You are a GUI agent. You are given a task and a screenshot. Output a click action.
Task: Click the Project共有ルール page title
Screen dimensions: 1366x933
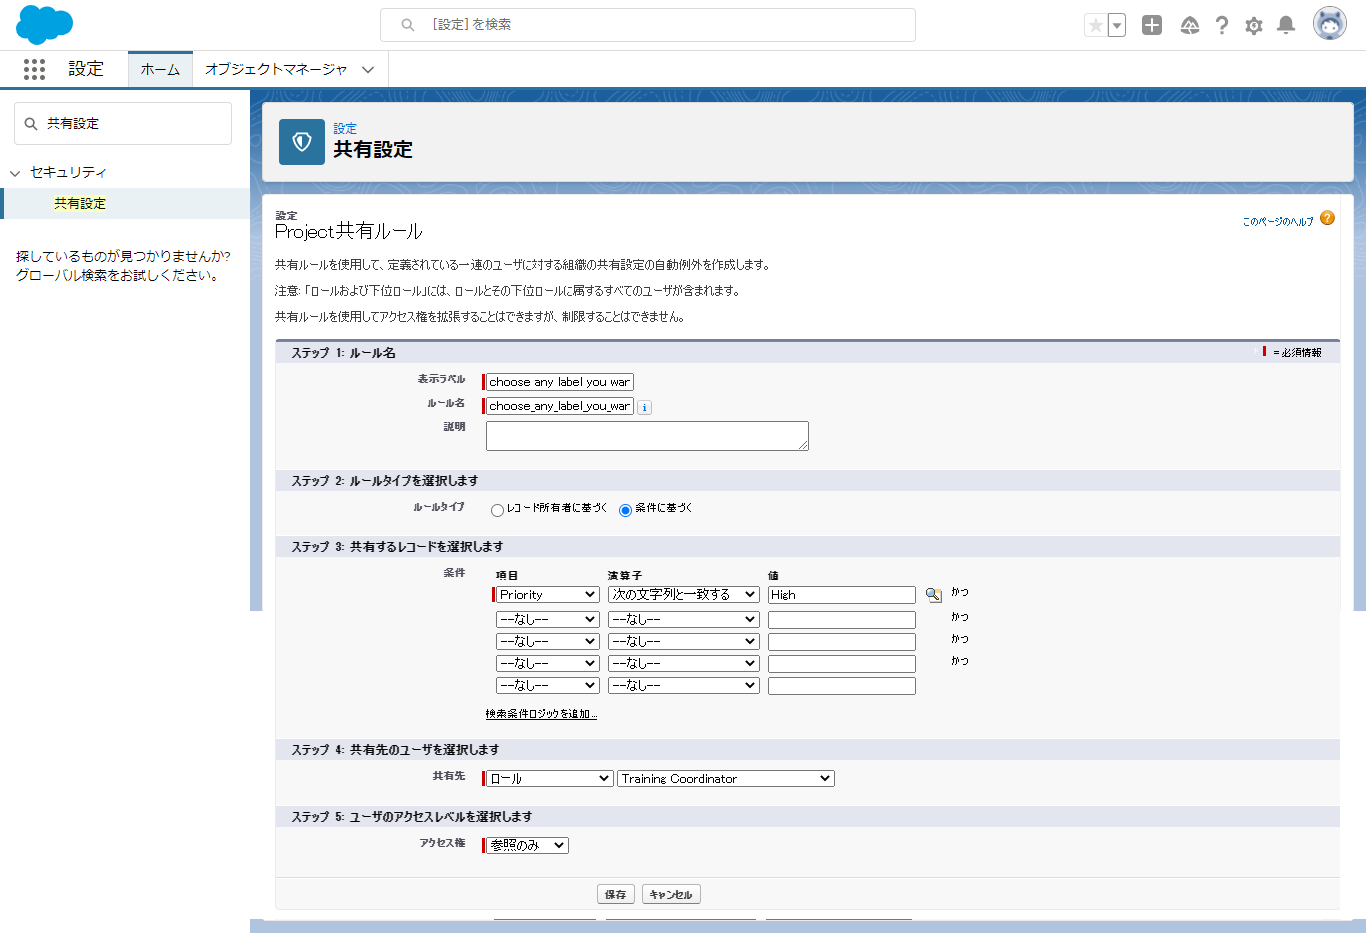point(349,231)
